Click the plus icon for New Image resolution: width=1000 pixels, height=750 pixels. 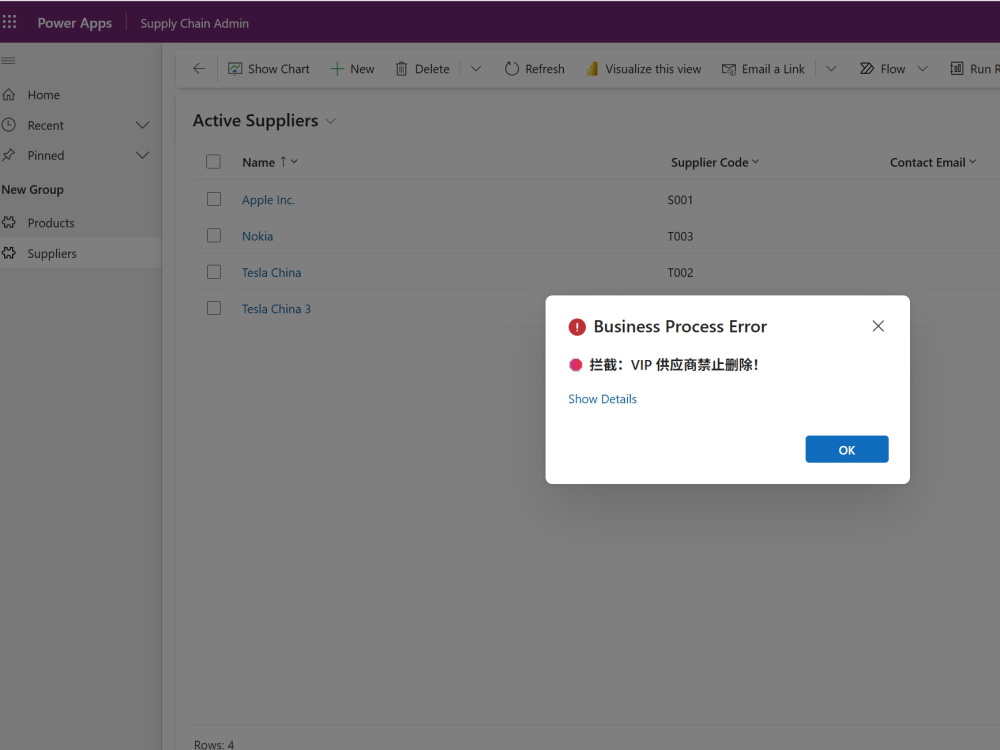pos(336,69)
